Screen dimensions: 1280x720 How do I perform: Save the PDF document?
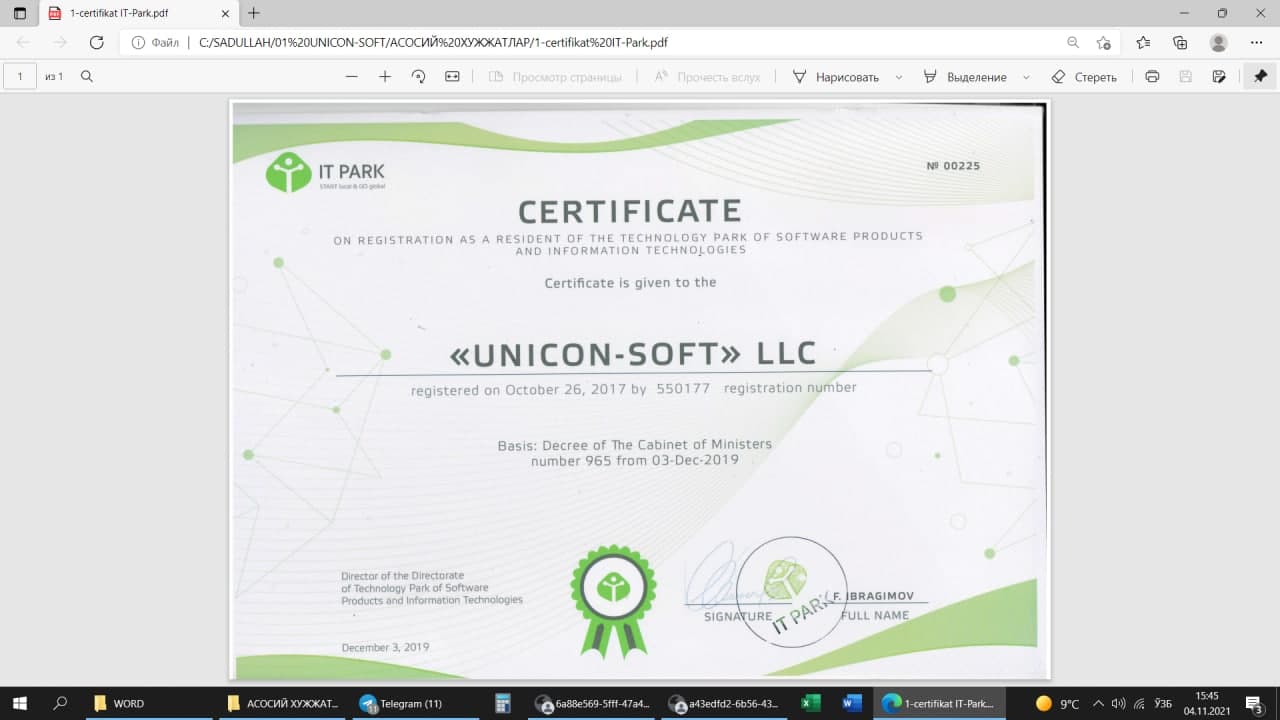1186,77
